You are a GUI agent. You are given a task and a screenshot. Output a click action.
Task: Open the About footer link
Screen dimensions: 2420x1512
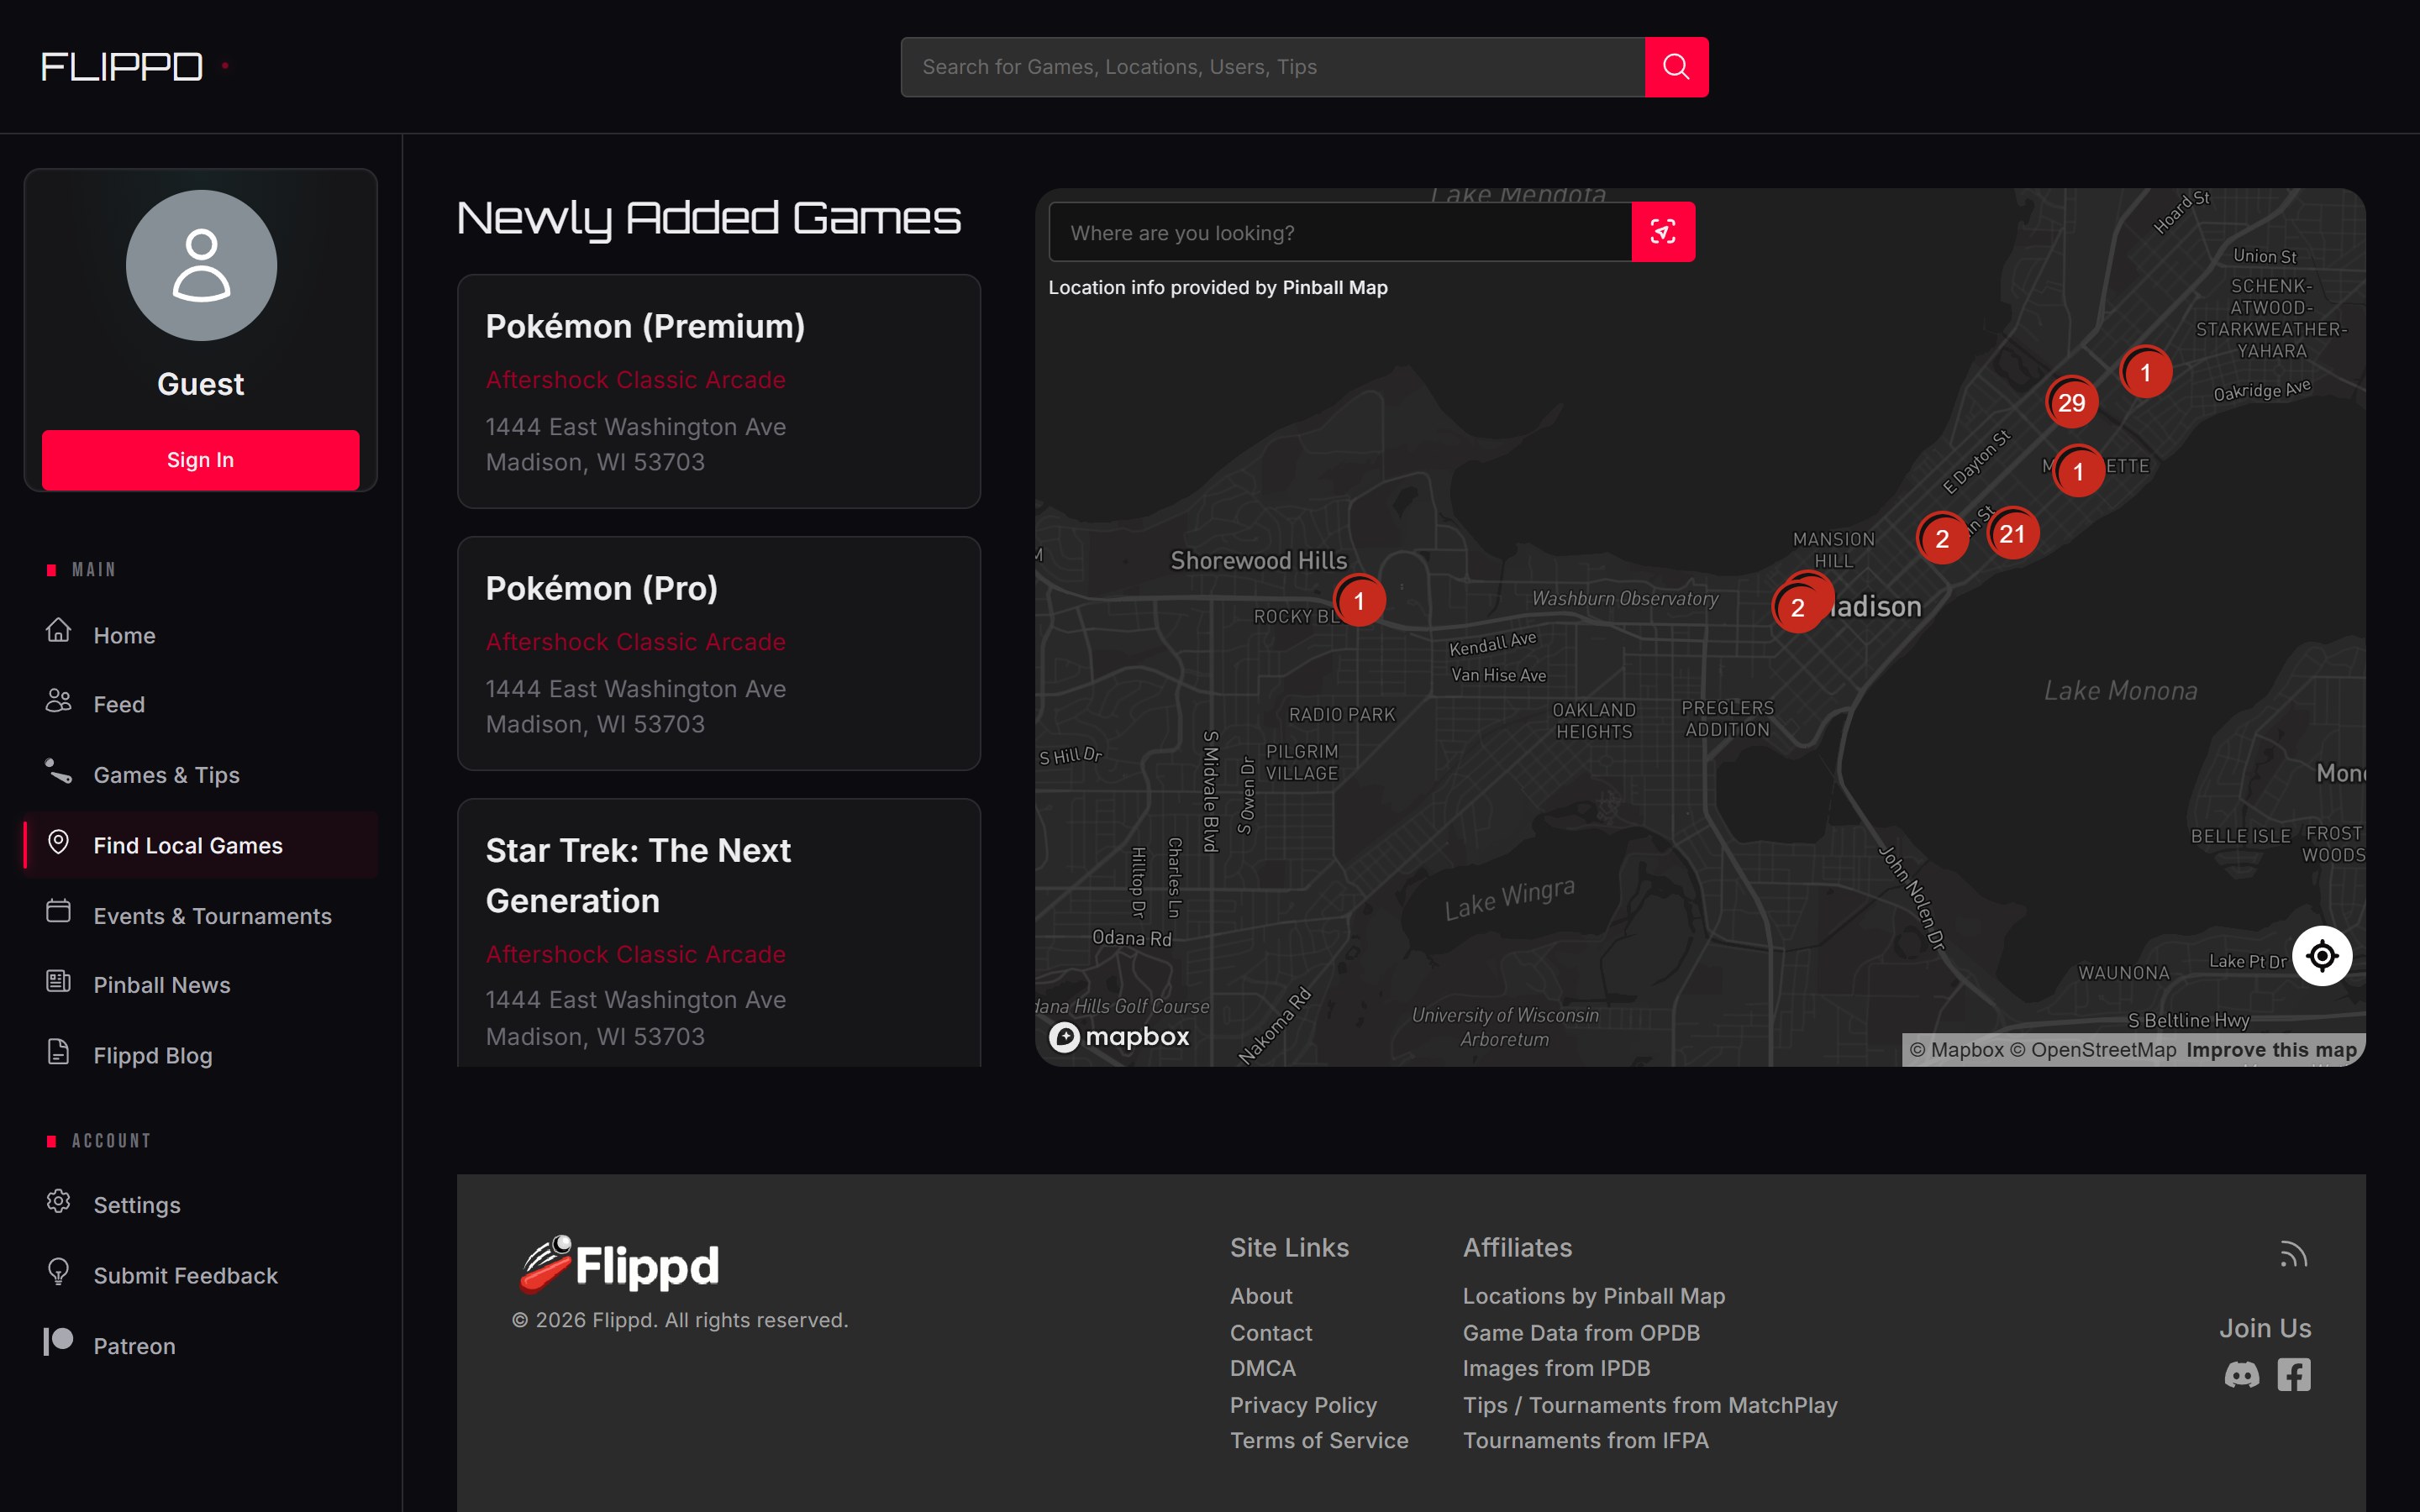pyautogui.click(x=1261, y=1296)
